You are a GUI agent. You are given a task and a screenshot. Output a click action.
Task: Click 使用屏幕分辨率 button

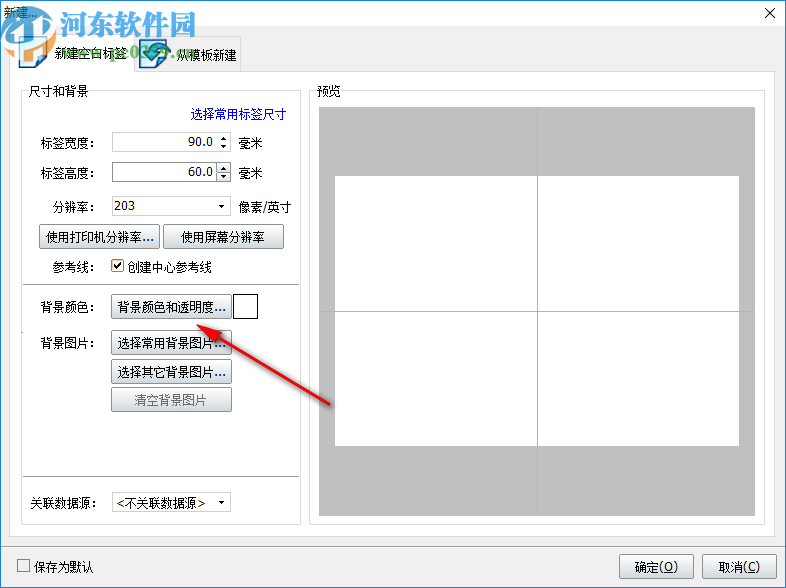pyautogui.click(x=223, y=237)
